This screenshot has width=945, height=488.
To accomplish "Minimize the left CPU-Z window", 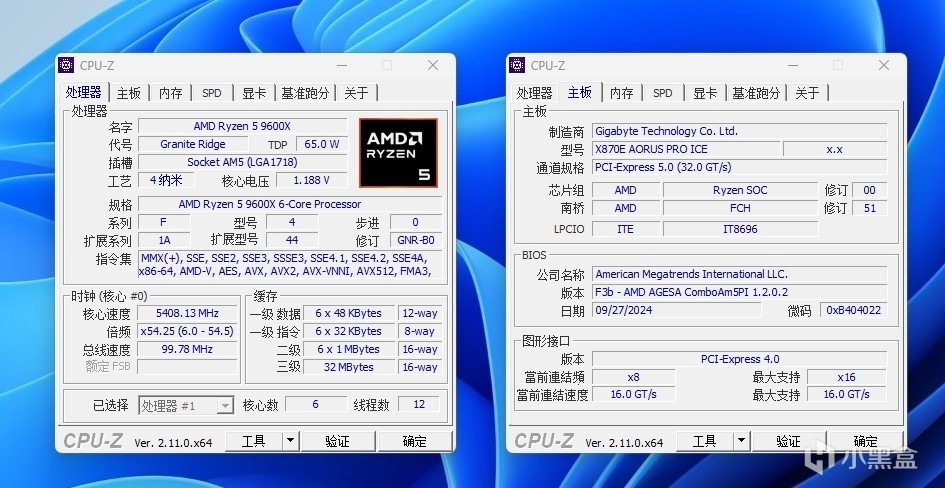I will pyautogui.click(x=342, y=65).
